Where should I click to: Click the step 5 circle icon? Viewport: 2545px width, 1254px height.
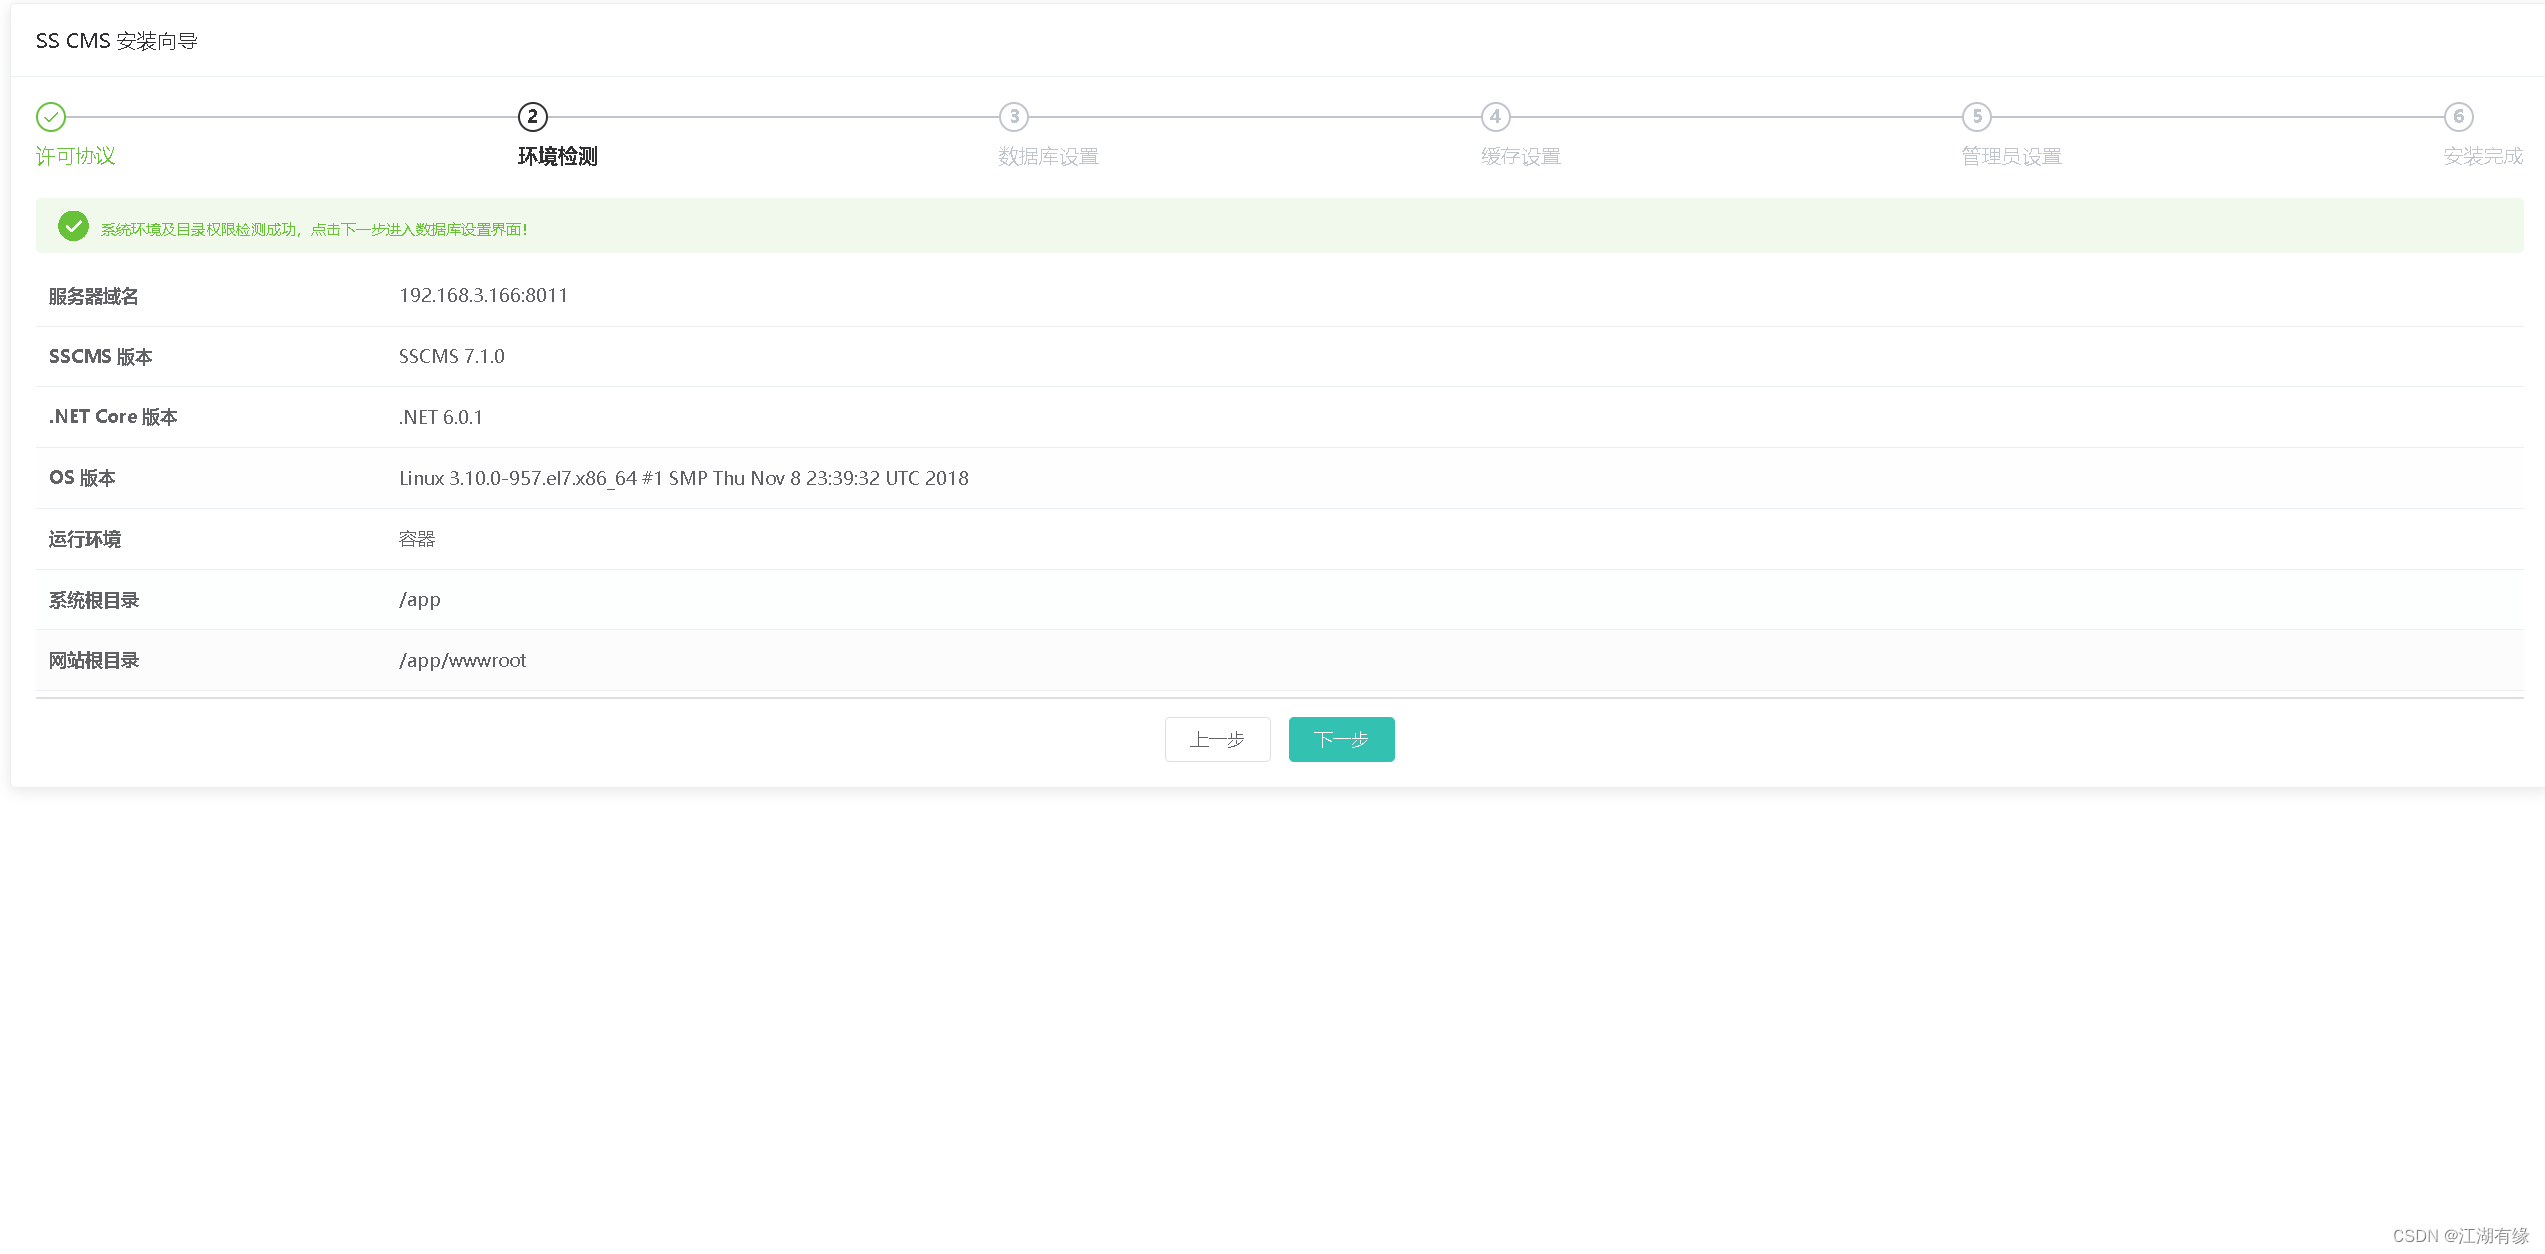tap(1977, 117)
